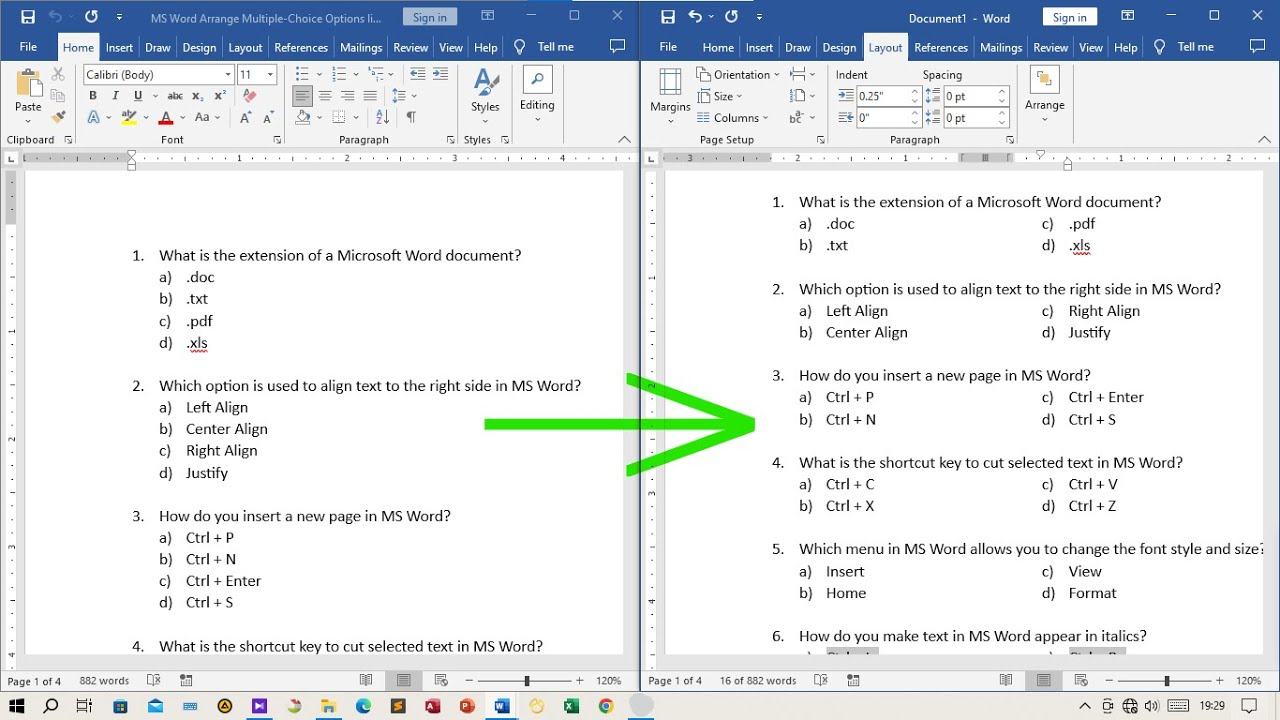Screen dimensions: 1280x720
Task: Open the Review tab in Document1 window
Action: 1050,47
